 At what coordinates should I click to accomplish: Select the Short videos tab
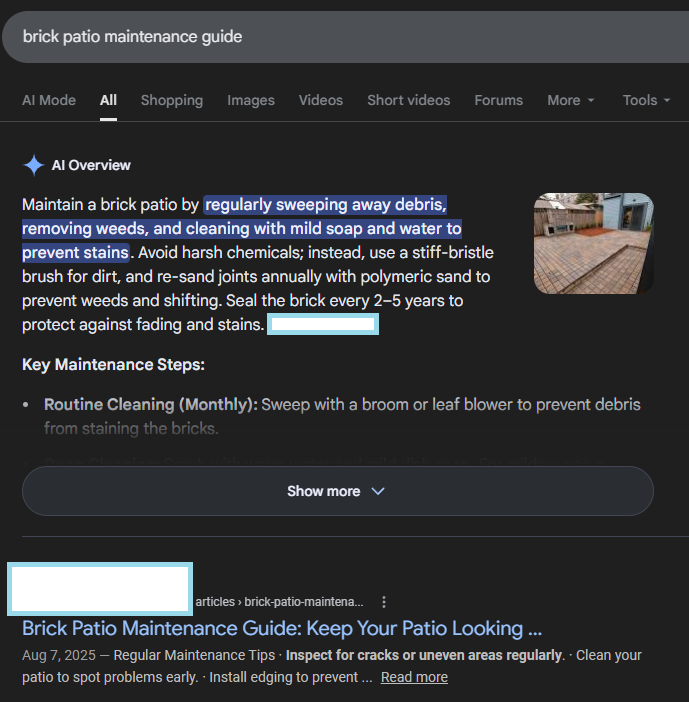coord(408,100)
